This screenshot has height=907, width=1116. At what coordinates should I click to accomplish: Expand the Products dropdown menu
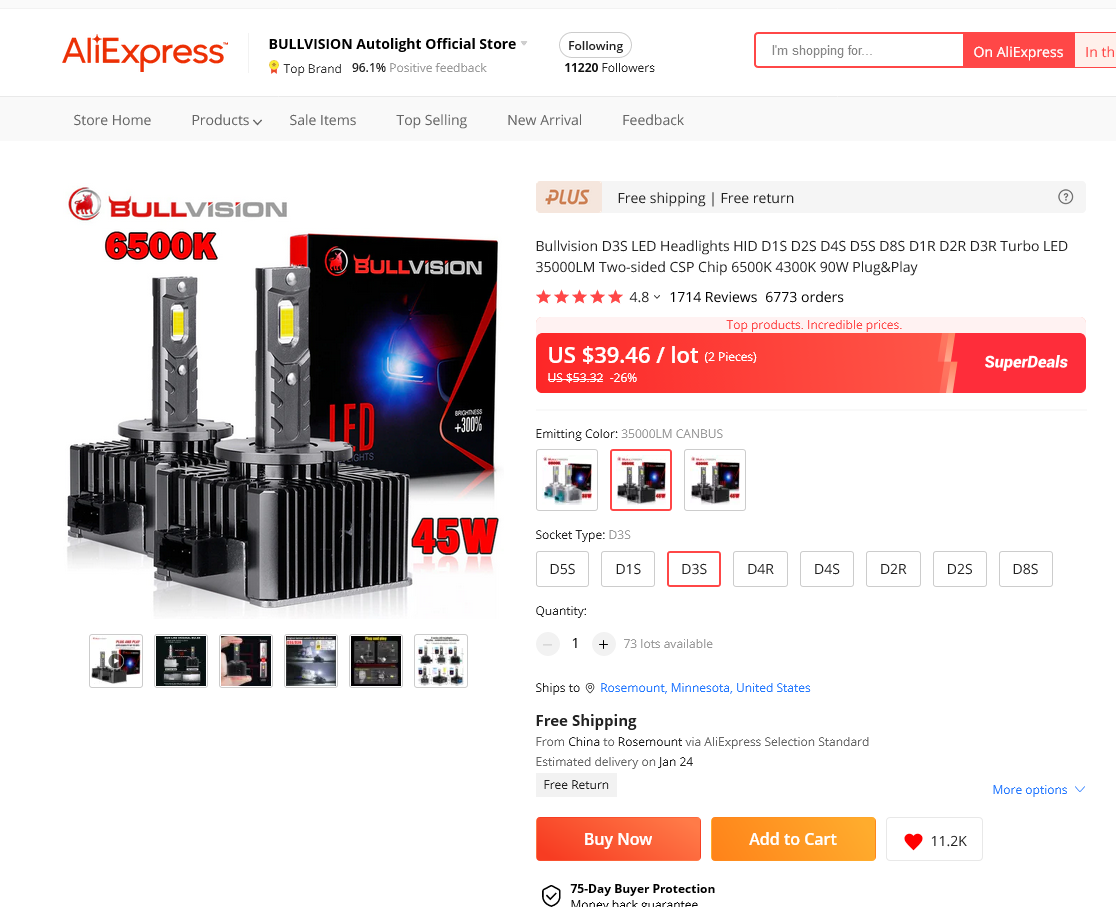(226, 120)
